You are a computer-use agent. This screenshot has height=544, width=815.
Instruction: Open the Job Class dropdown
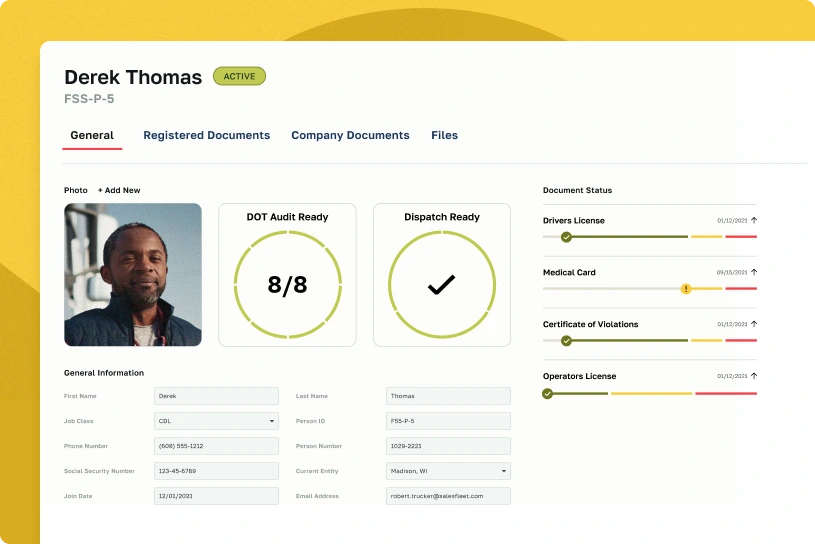216,421
